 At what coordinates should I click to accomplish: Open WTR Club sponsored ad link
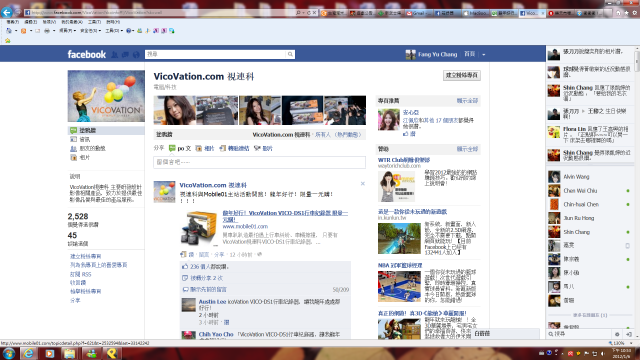(404, 160)
